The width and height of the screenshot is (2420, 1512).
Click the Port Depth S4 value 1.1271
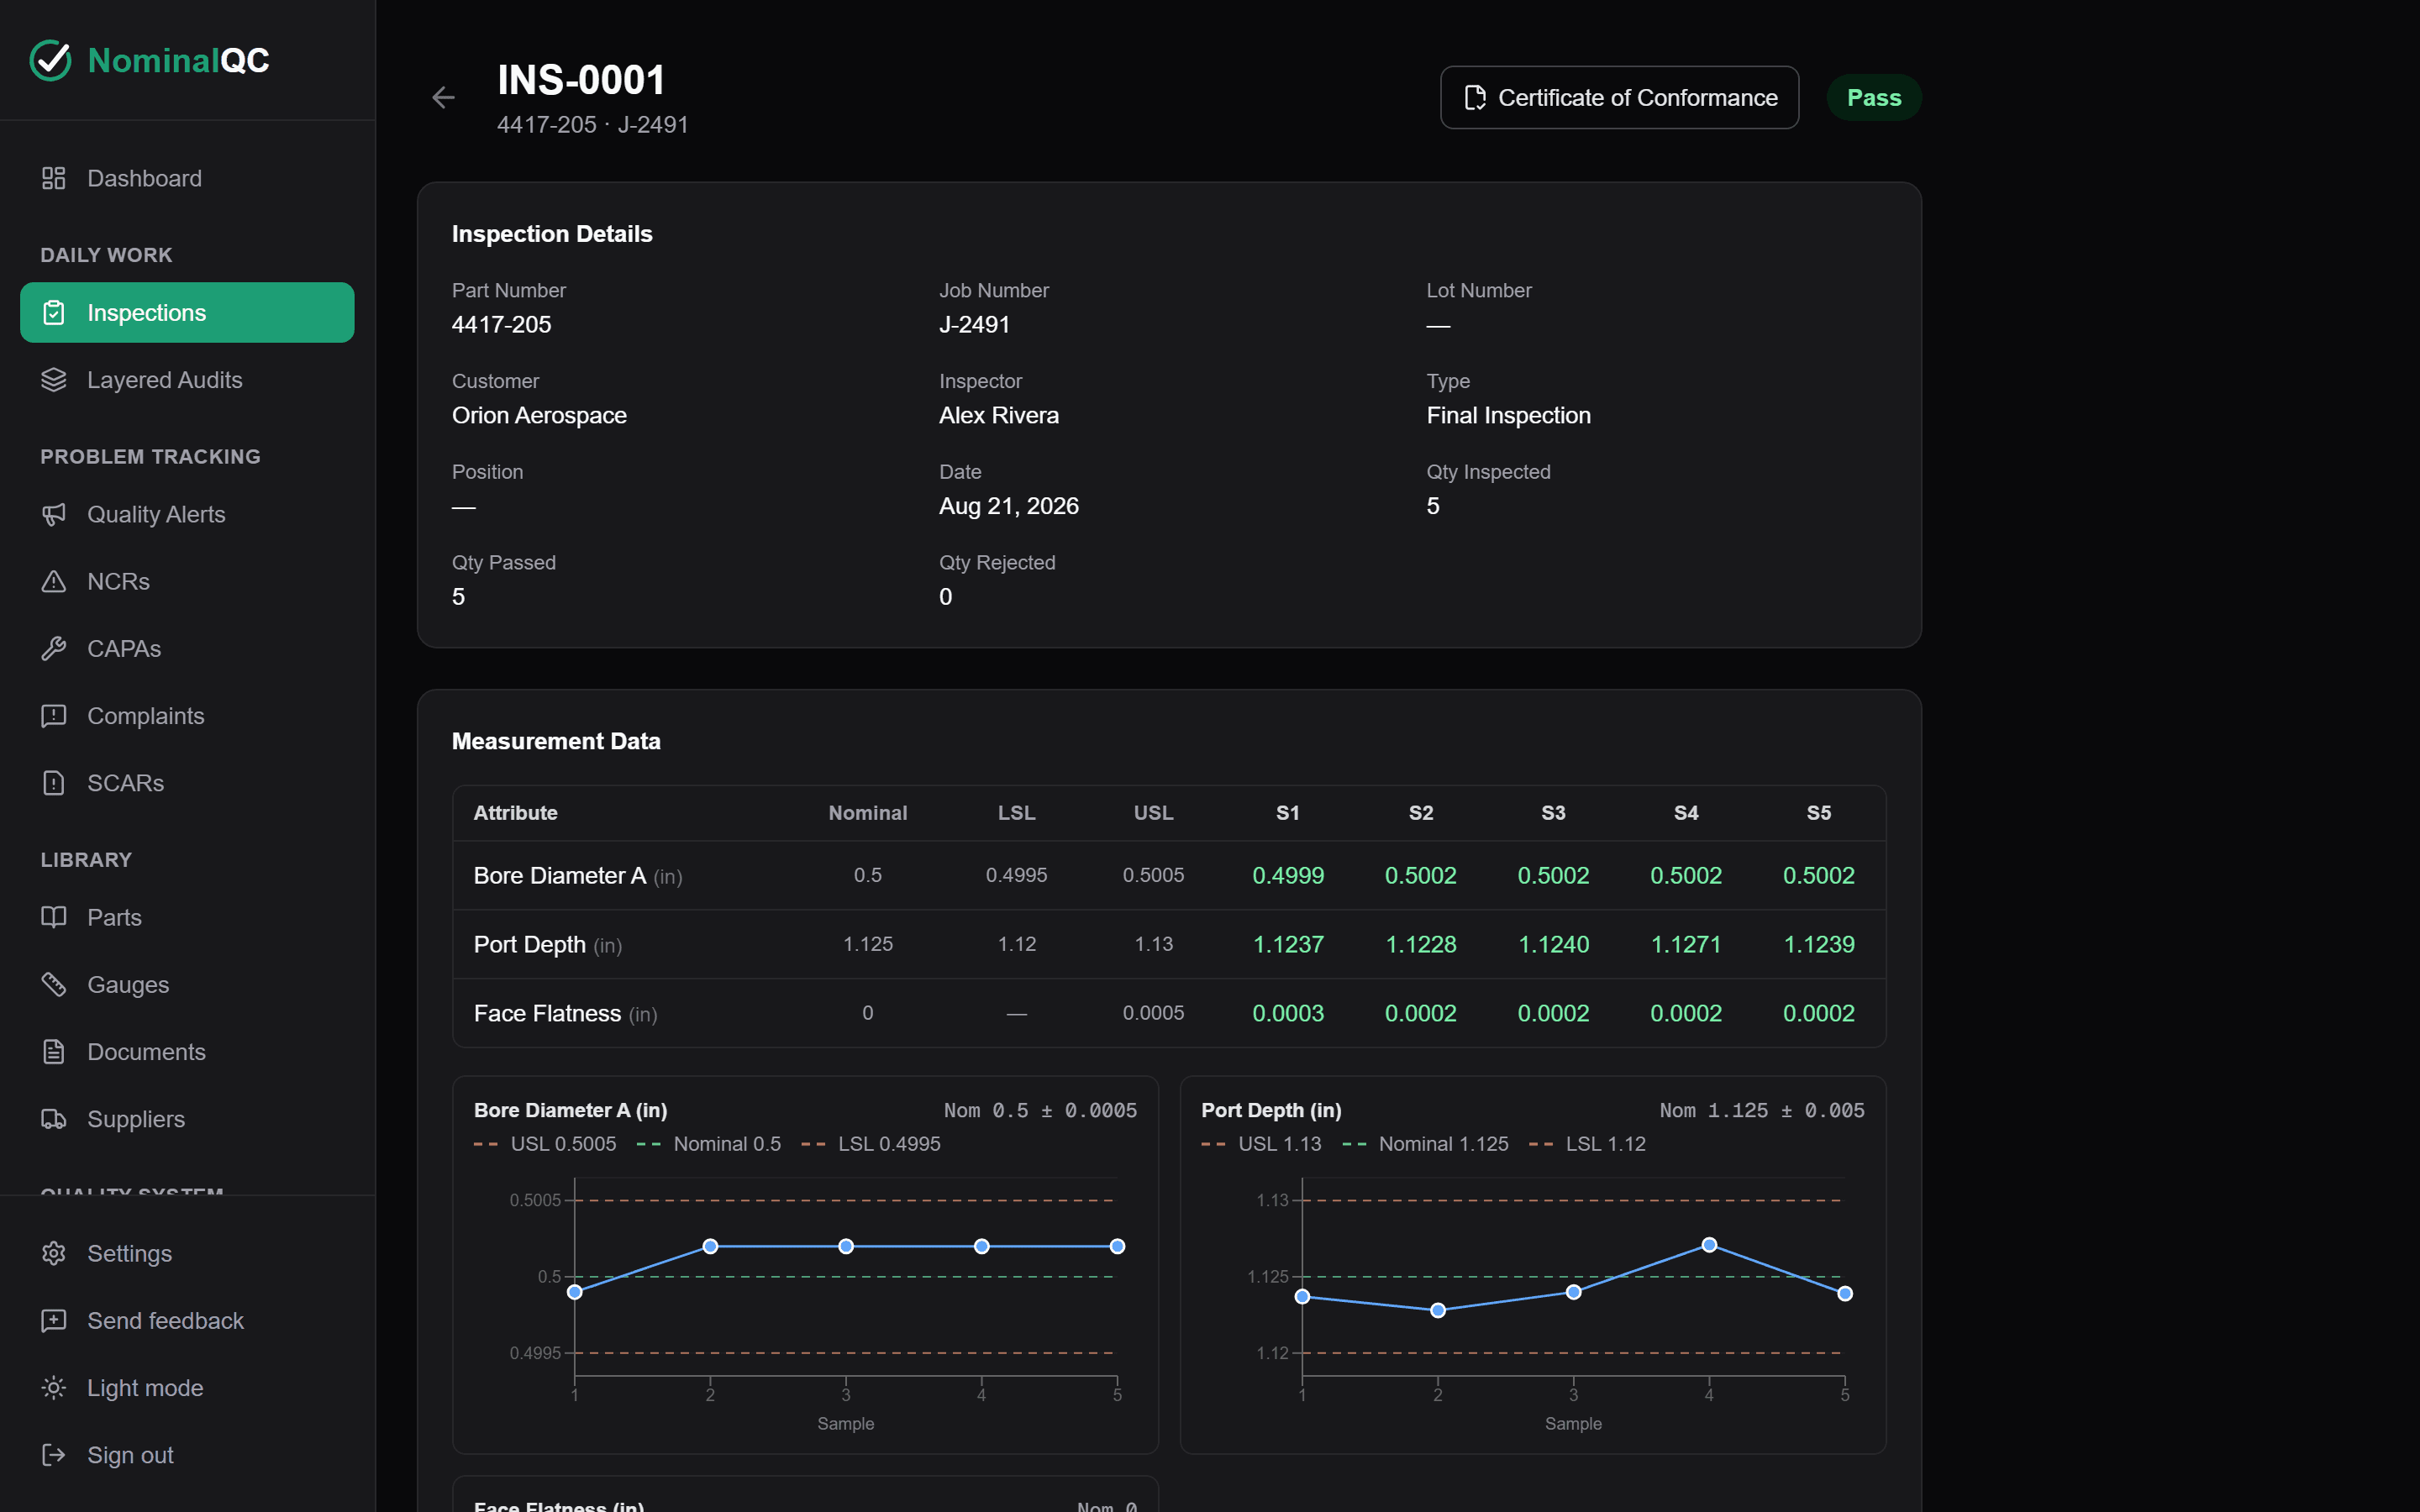[x=1686, y=944]
